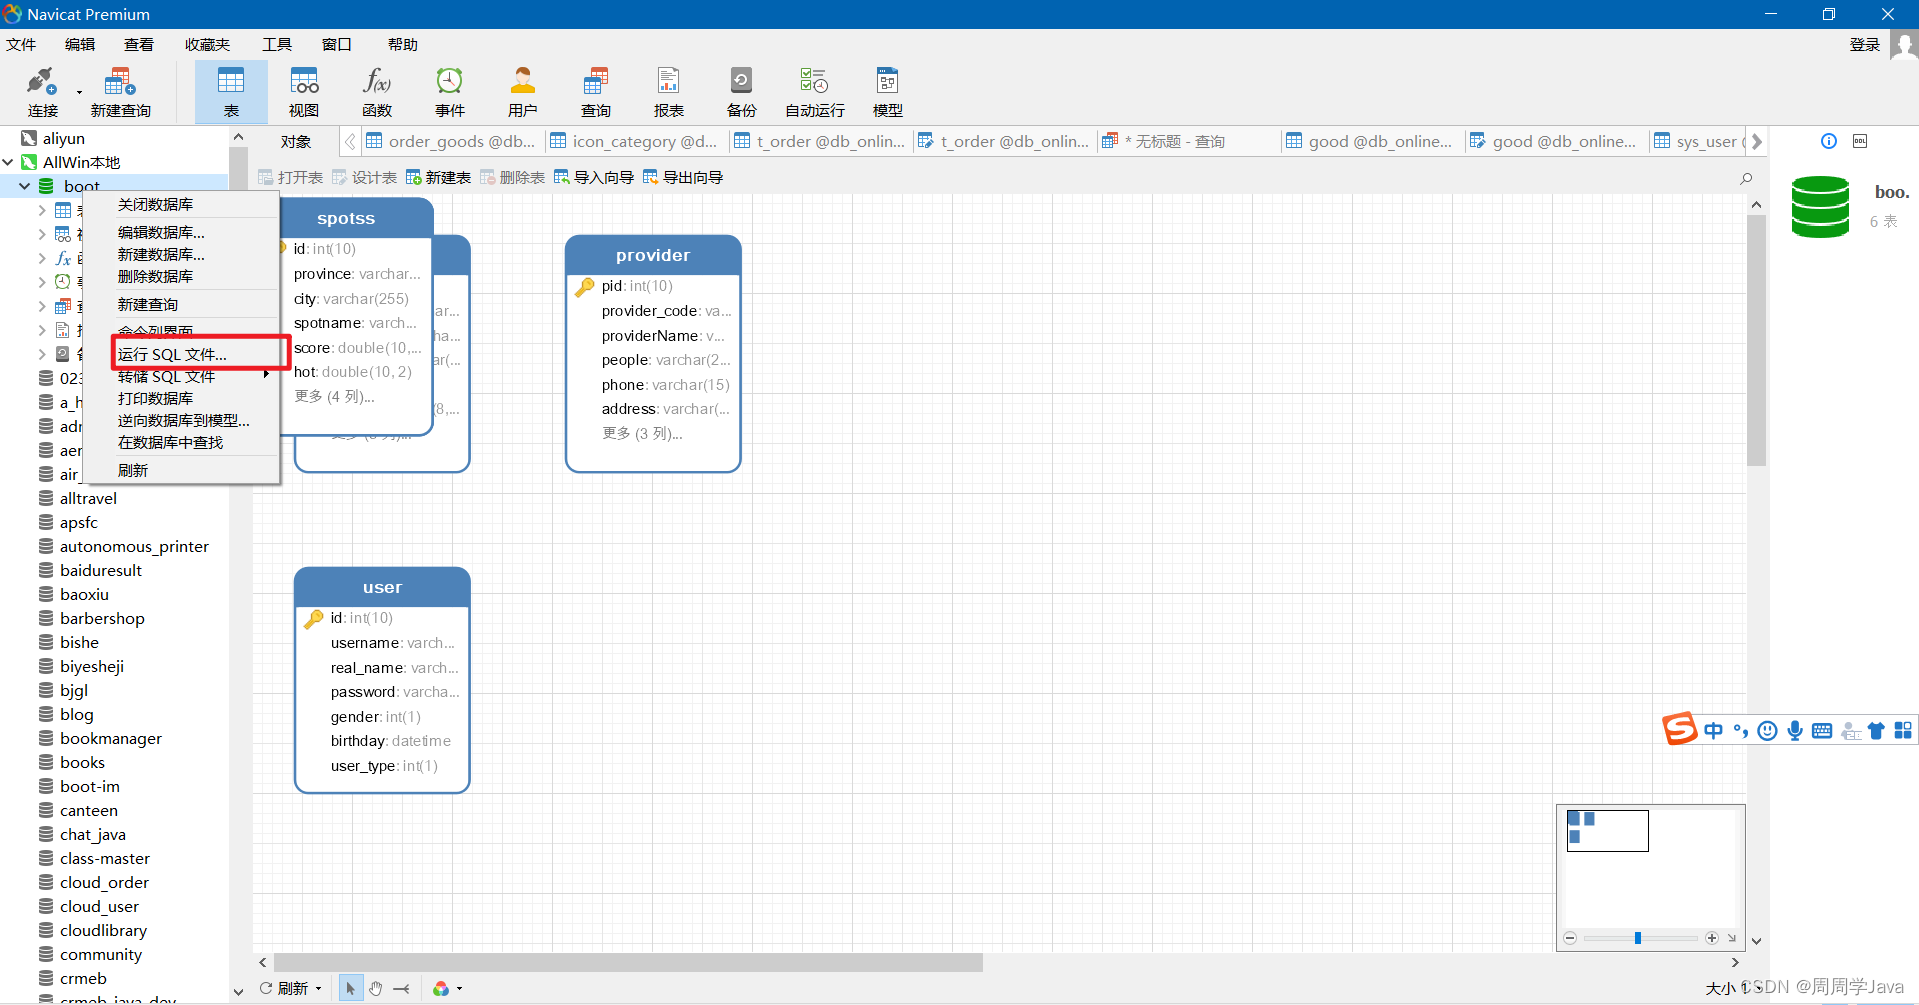Screen dimensions: 1919x1005
Task: Switch to 对象 tab
Action: [296, 141]
